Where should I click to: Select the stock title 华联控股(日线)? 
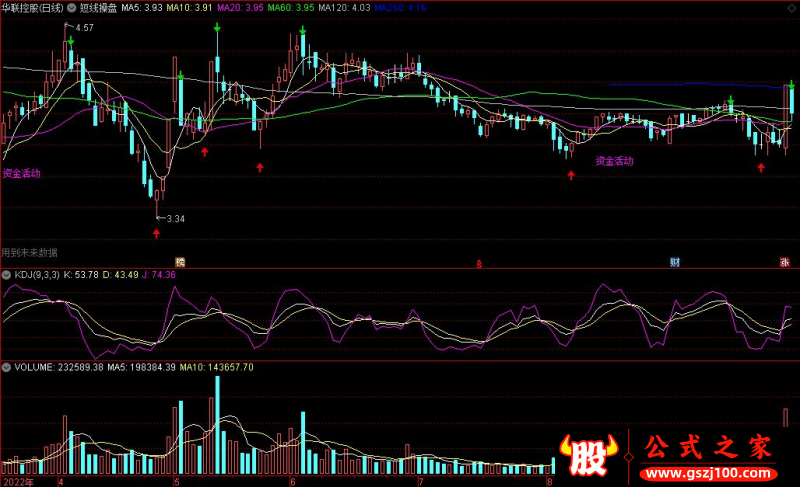33,8
